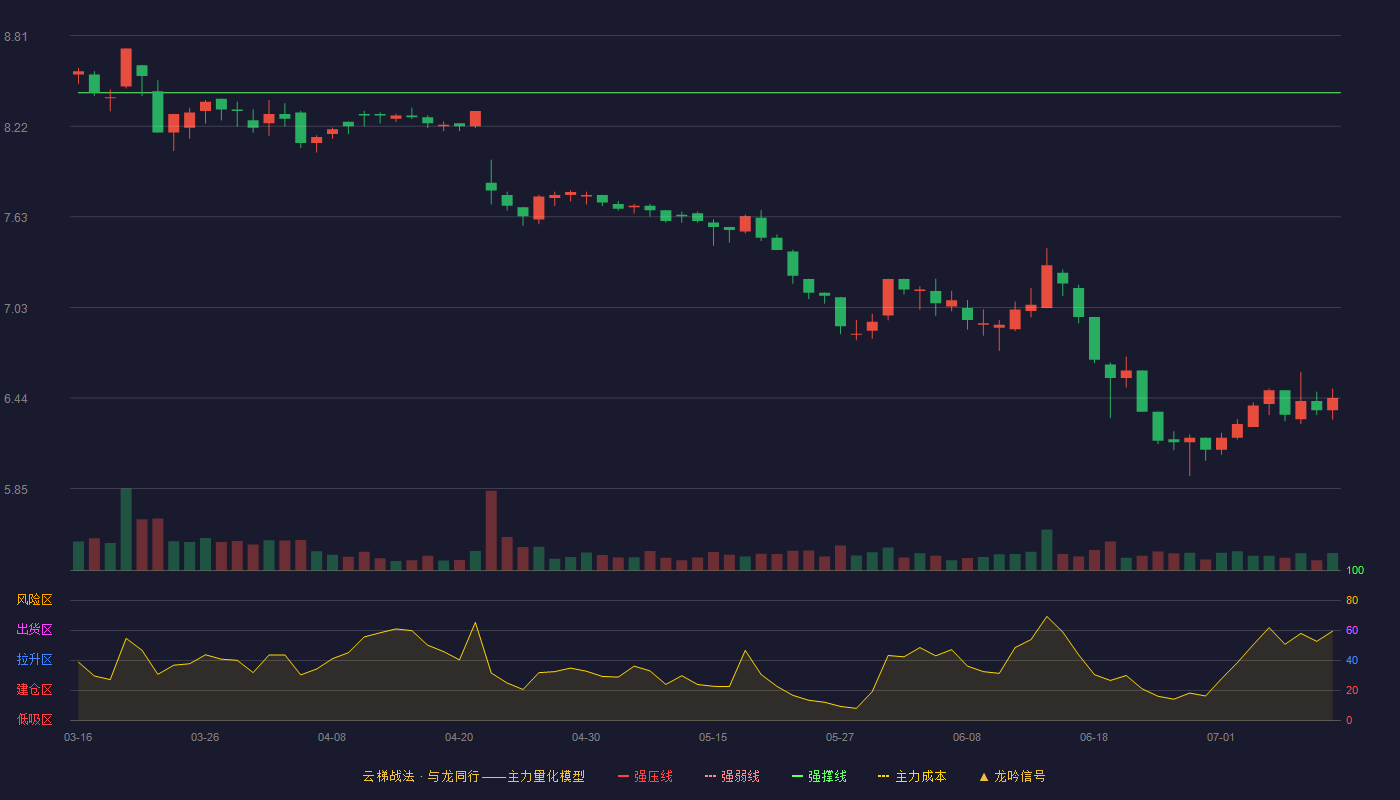1400x800 pixels.
Task: Click the 7.03 price axis label
Action: point(16,309)
